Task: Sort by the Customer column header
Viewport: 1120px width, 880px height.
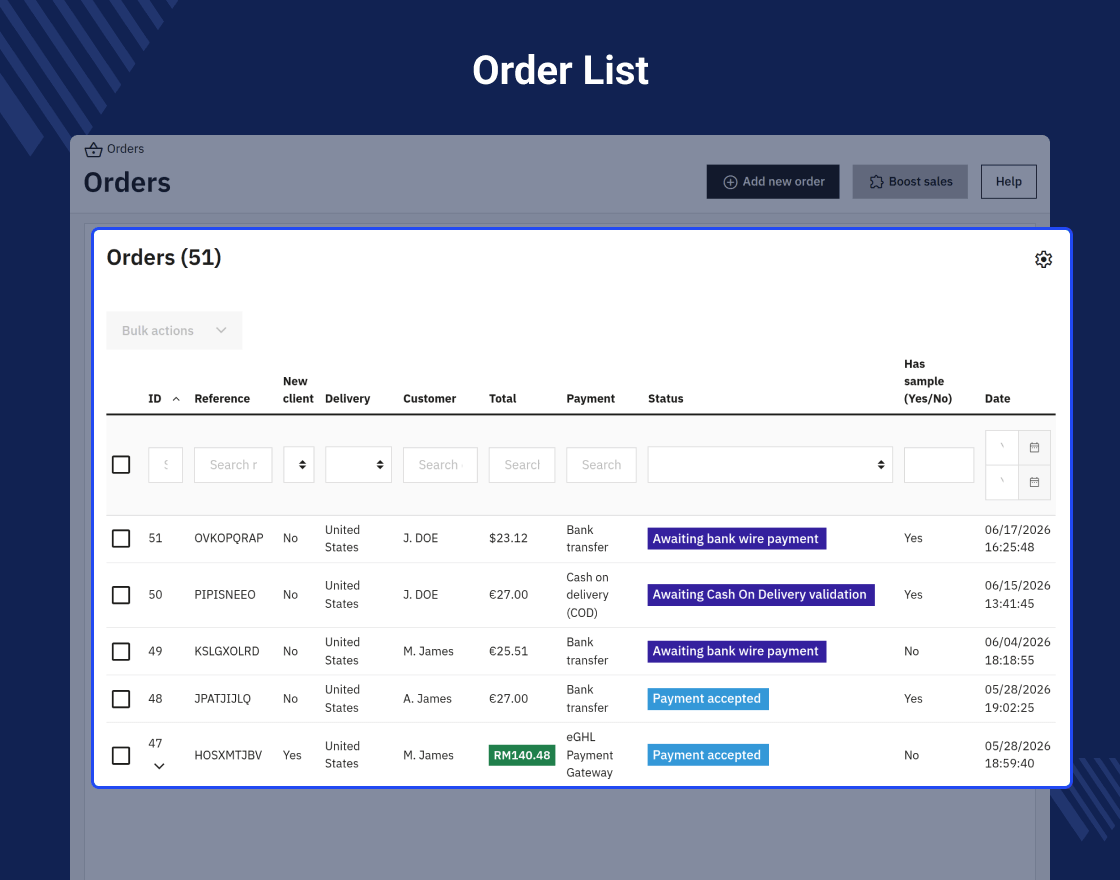Action: [429, 399]
